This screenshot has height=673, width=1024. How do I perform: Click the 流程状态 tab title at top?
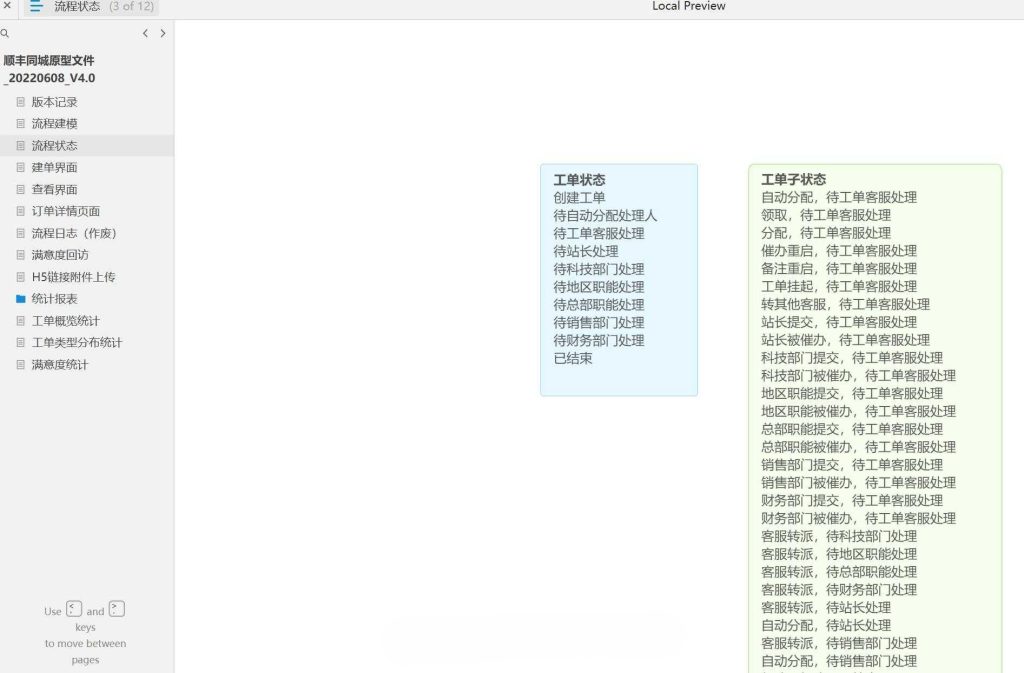pyautogui.click(x=77, y=6)
